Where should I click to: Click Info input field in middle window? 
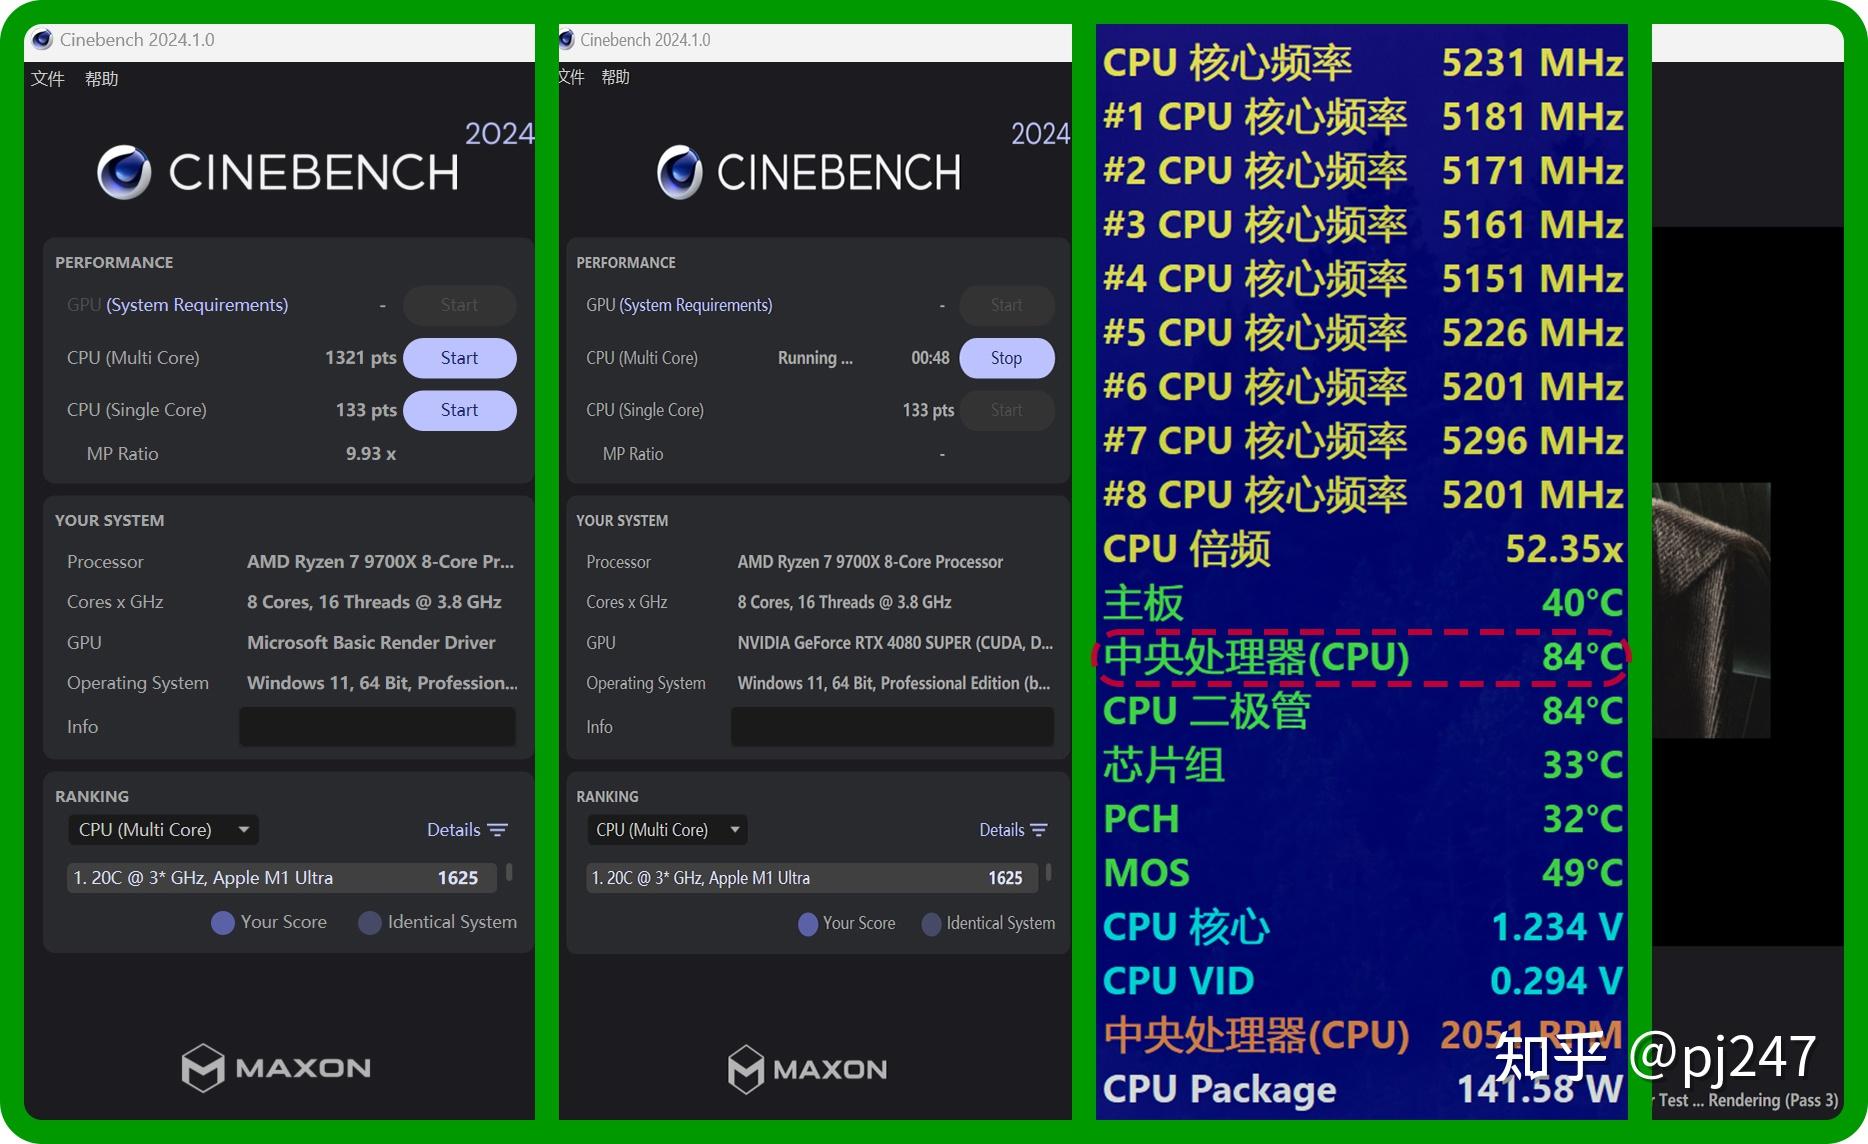pos(892,727)
